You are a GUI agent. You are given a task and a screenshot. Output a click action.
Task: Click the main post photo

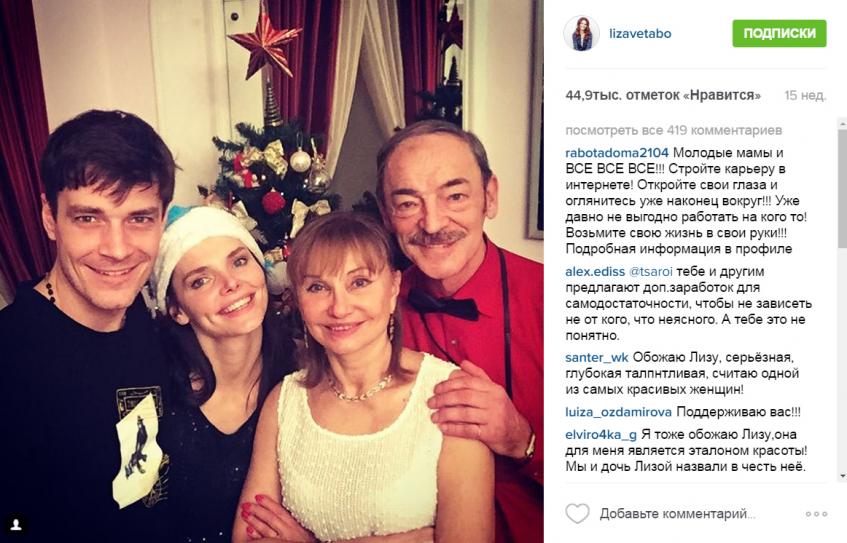[272, 271]
